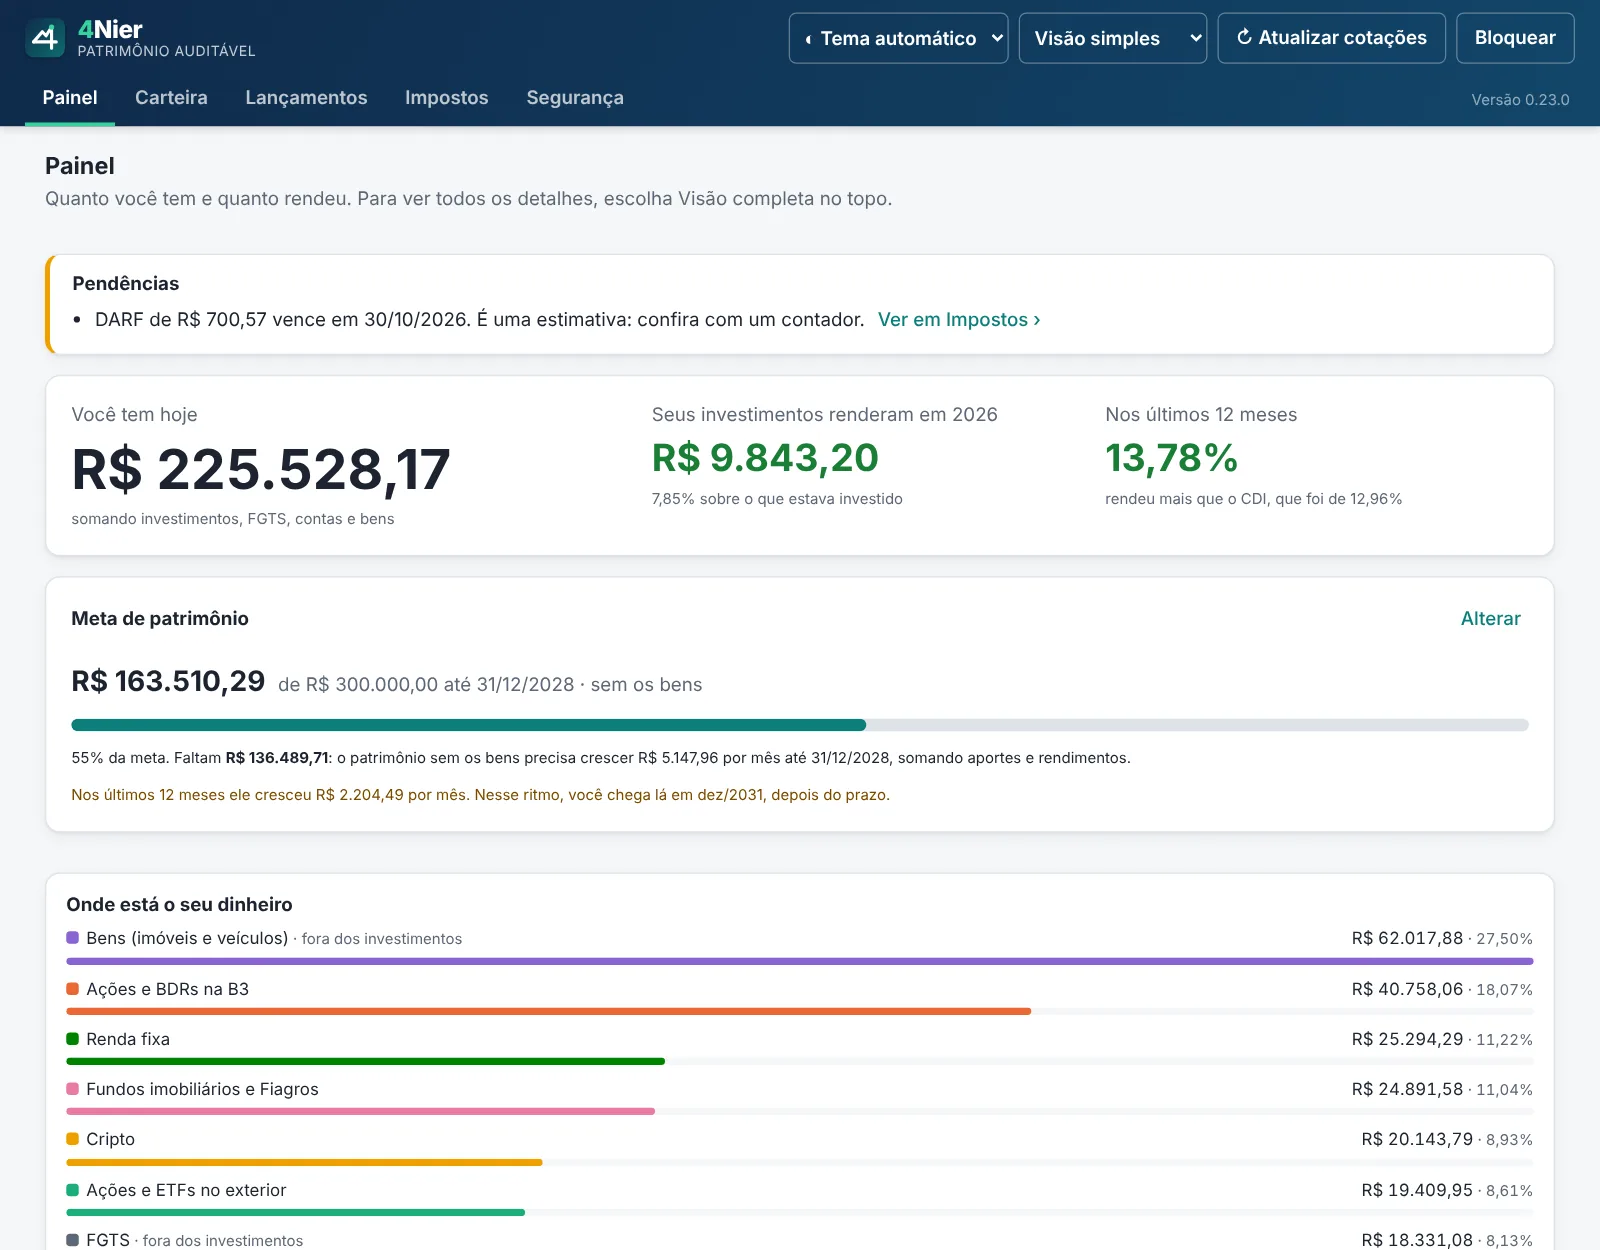Click the Bloquear button
The width and height of the screenshot is (1600, 1250).
point(1515,38)
